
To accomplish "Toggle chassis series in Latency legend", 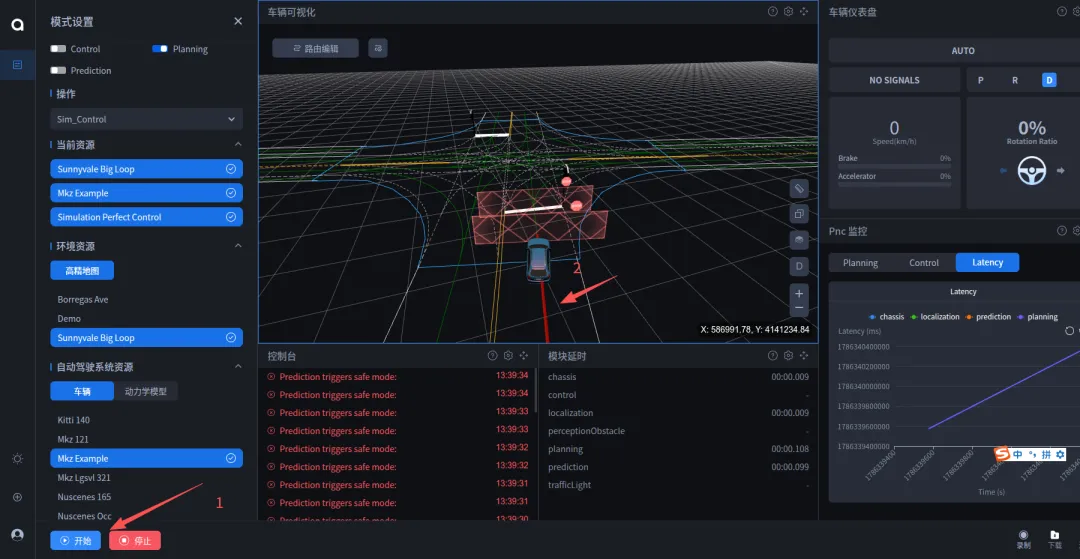I will pyautogui.click(x=886, y=317).
